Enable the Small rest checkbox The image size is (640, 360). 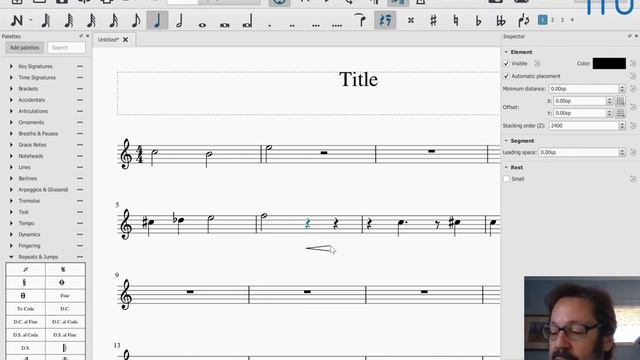507,179
